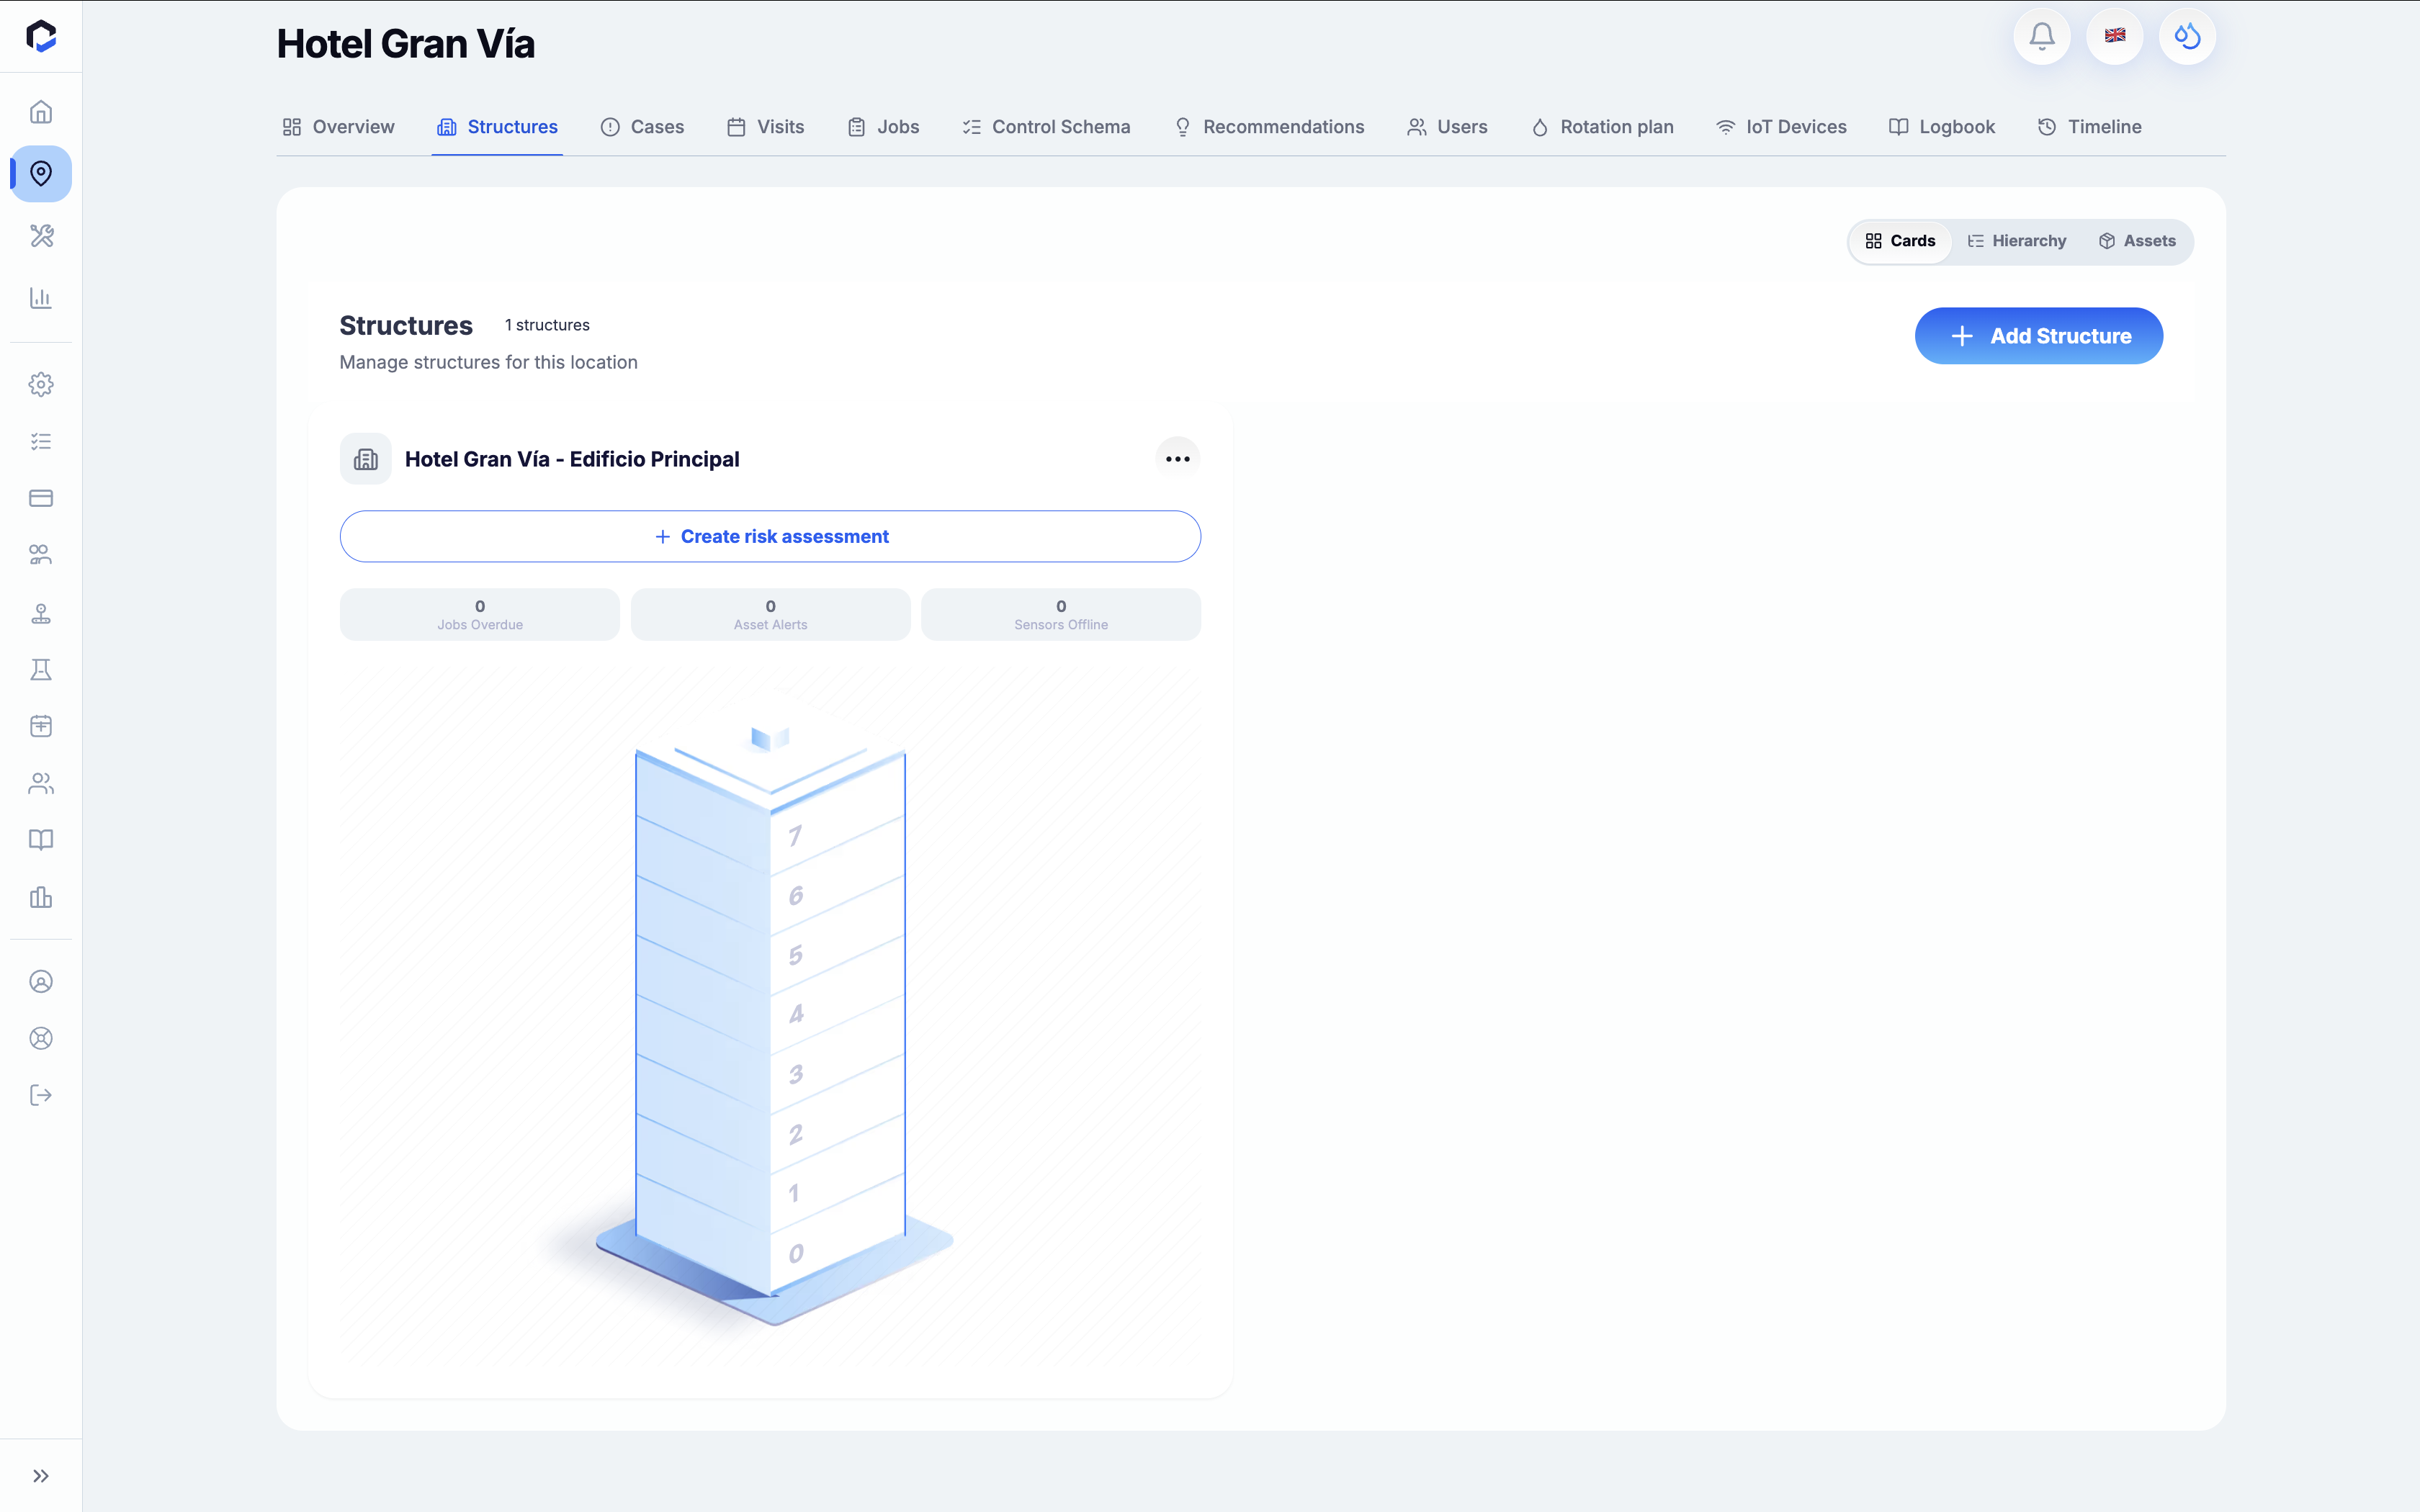Image resolution: width=2420 pixels, height=1512 pixels.
Task: Open Hotel Gran Vía - Edificio Principal title
Action: point(572,459)
